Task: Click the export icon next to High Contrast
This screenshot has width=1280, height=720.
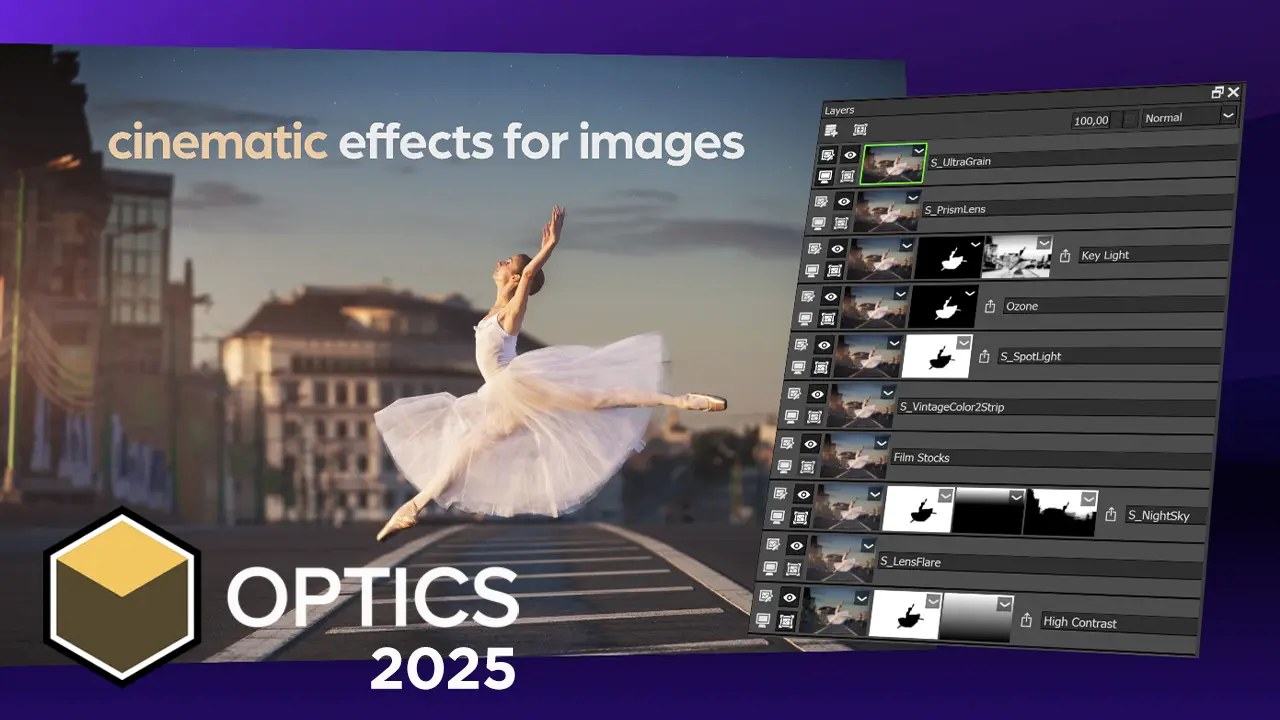Action: coord(1026,621)
